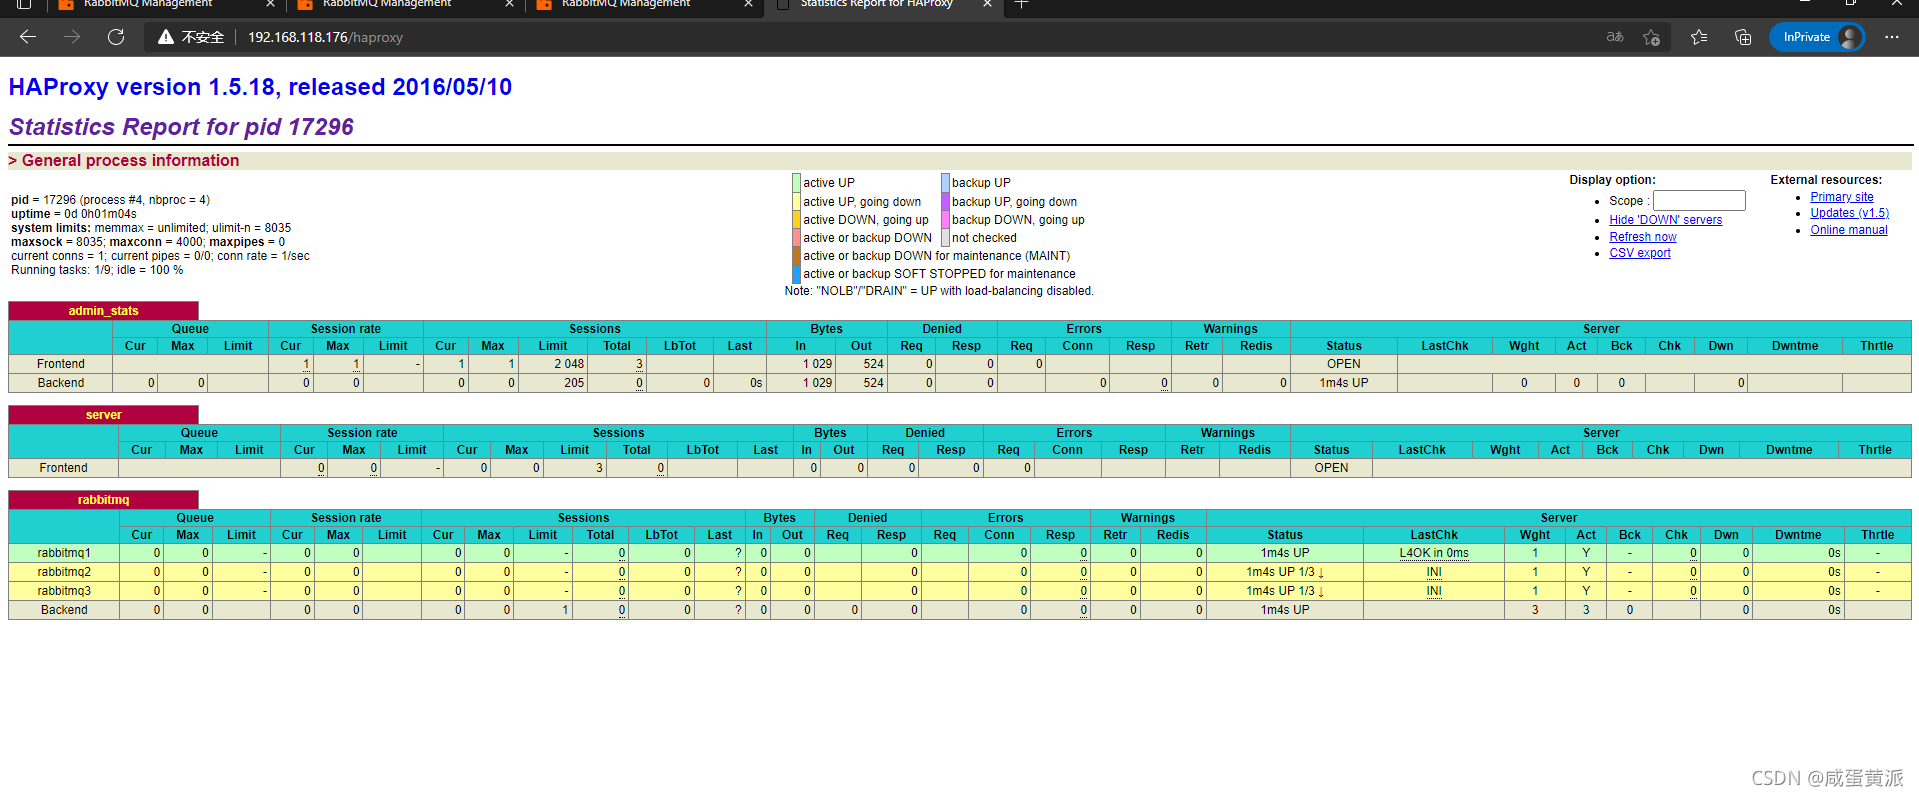Open the browser Settings and more menu
This screenshot has width=1919, height=796.
(x=1891, y=37)
